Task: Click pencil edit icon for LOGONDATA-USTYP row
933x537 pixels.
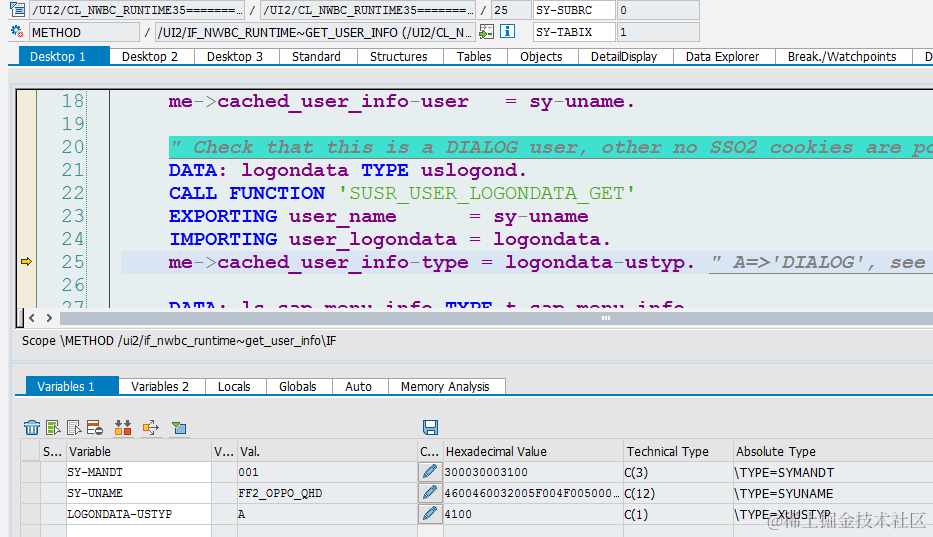Action: tap(430, 514)
